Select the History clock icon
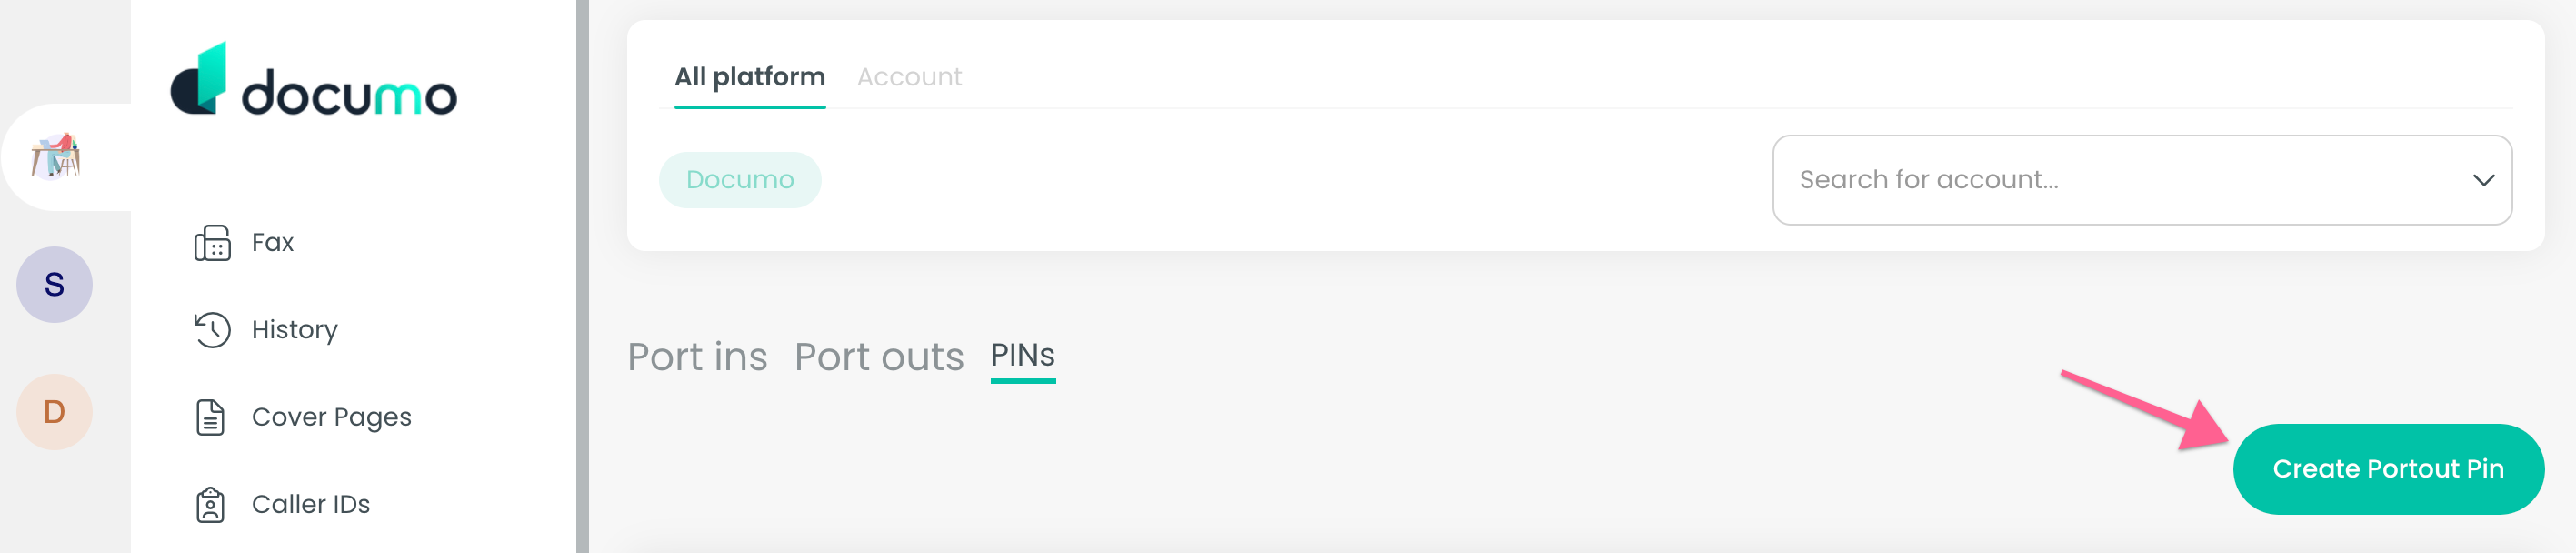The image size is (2576, 553). coord(211,329)
